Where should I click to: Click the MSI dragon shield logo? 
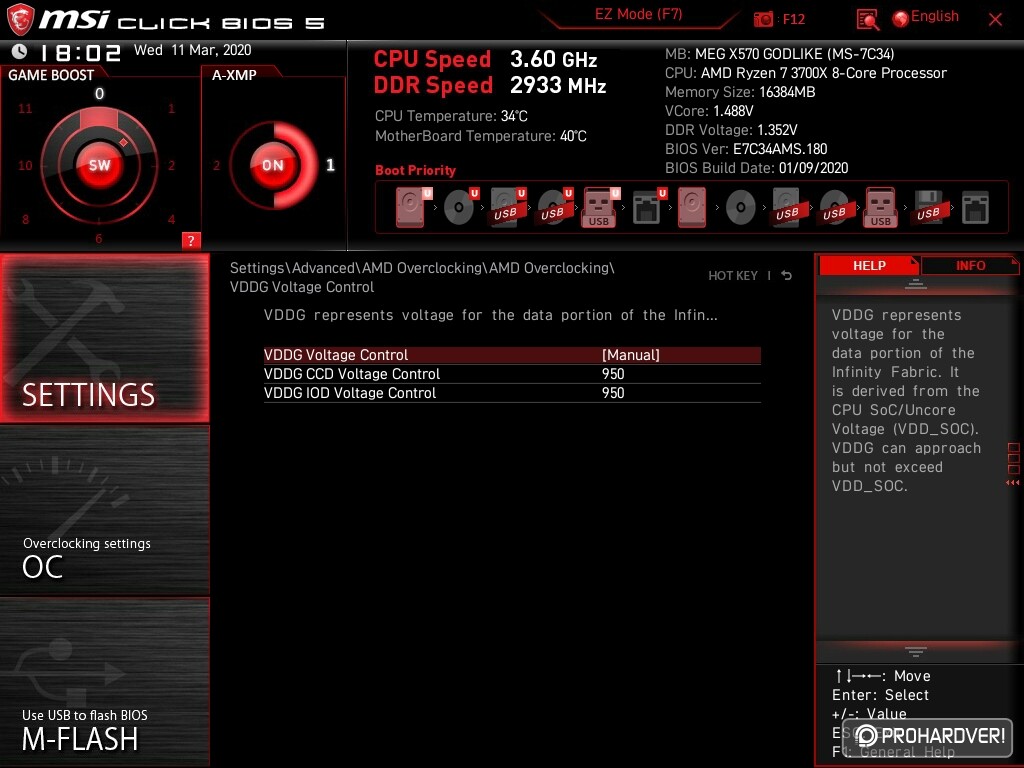20,19
